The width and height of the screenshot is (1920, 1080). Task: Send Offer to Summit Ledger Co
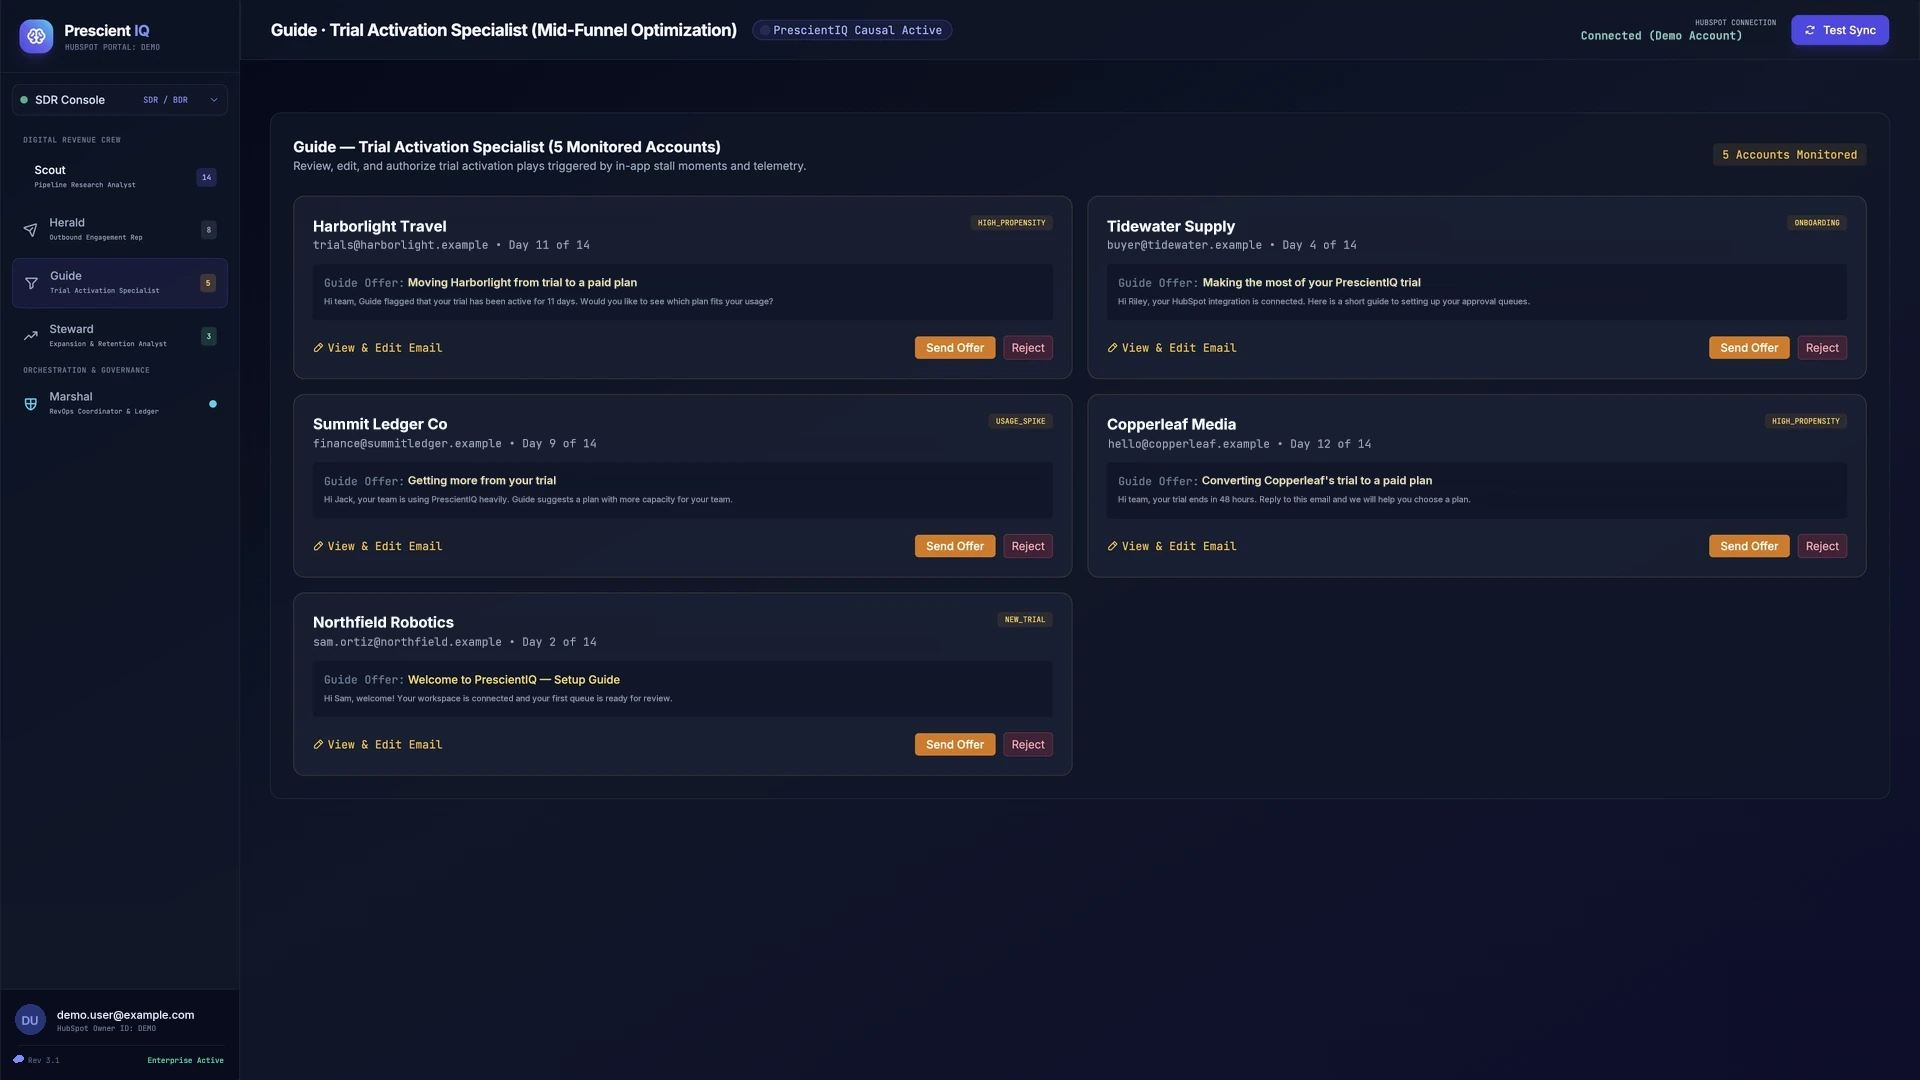[x=955, y=546]
